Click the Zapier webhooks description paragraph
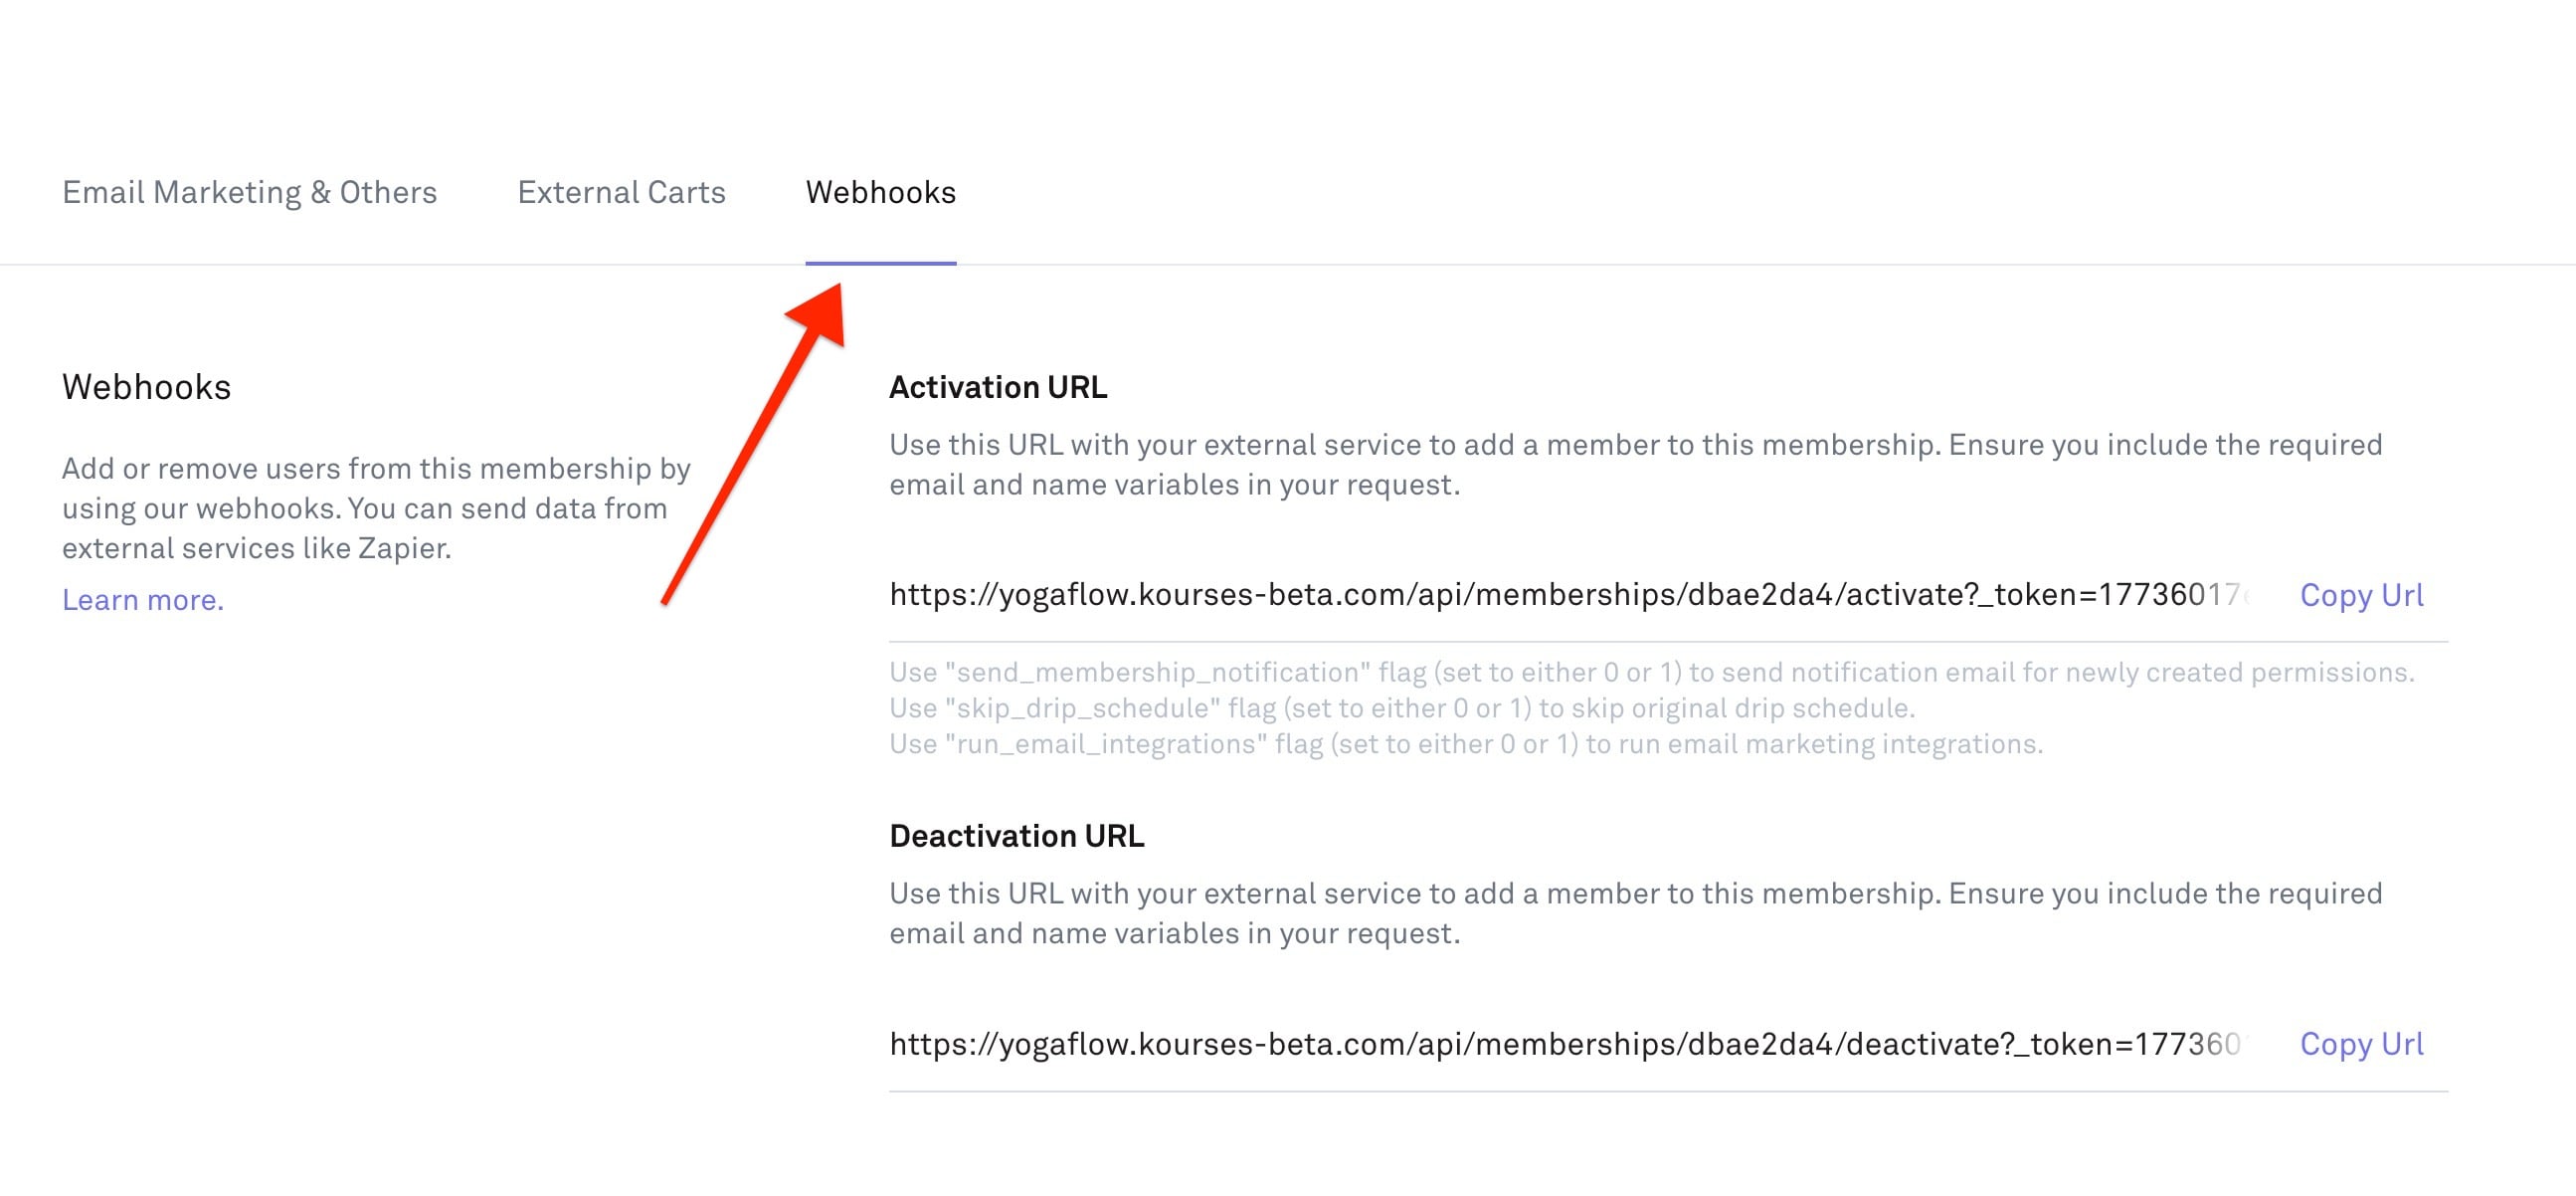2576x1196 pixels. click(x=376, y=508)
